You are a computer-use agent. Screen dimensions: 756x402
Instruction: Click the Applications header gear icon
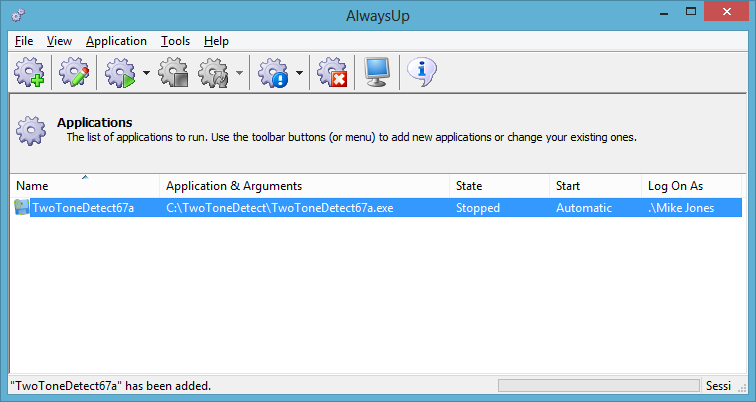(31, 130)
